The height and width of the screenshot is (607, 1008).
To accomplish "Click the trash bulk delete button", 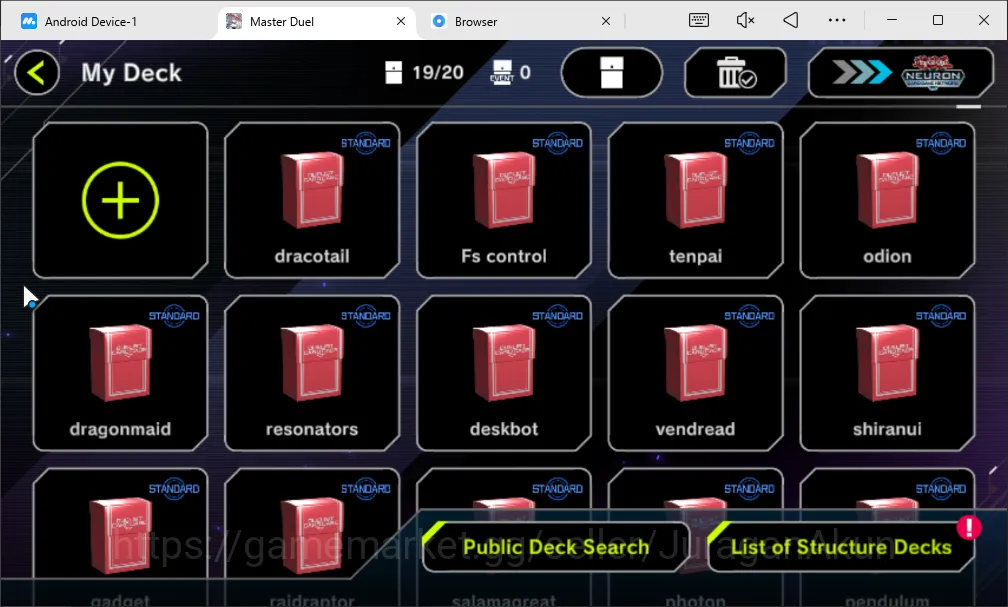I will click(x=735, y=73).
